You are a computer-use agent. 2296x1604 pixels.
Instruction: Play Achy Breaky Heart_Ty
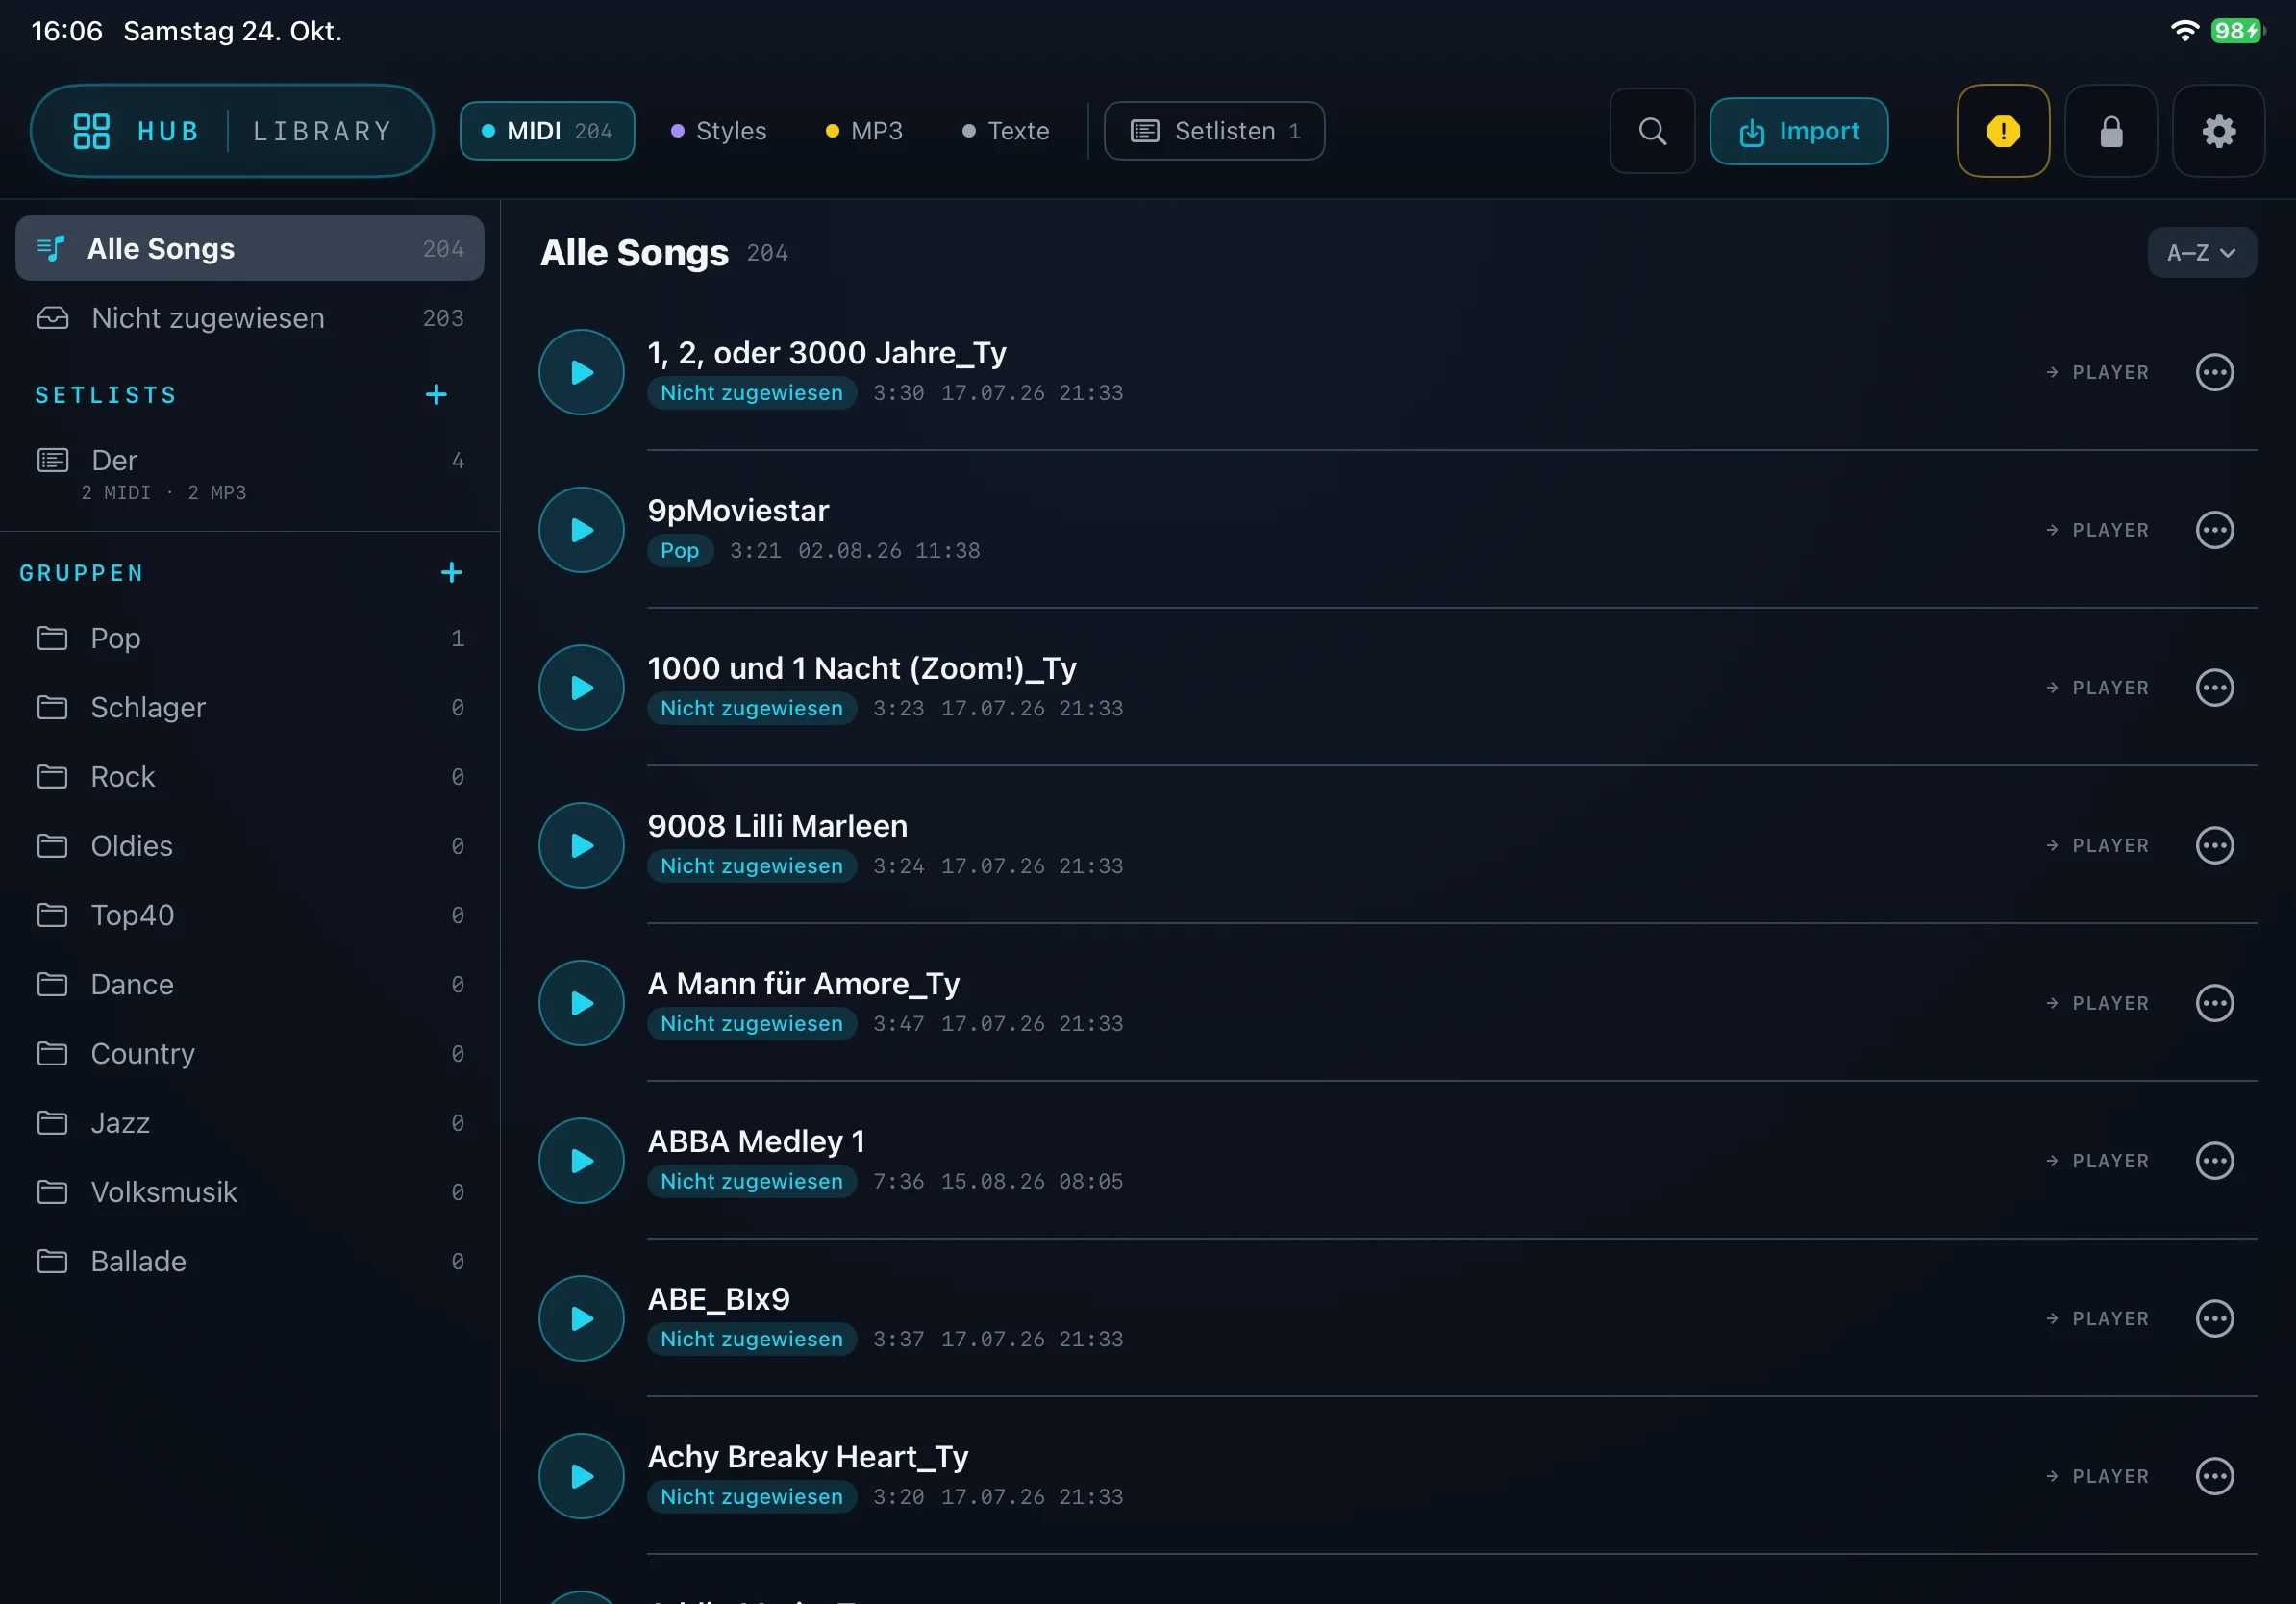581,1476
